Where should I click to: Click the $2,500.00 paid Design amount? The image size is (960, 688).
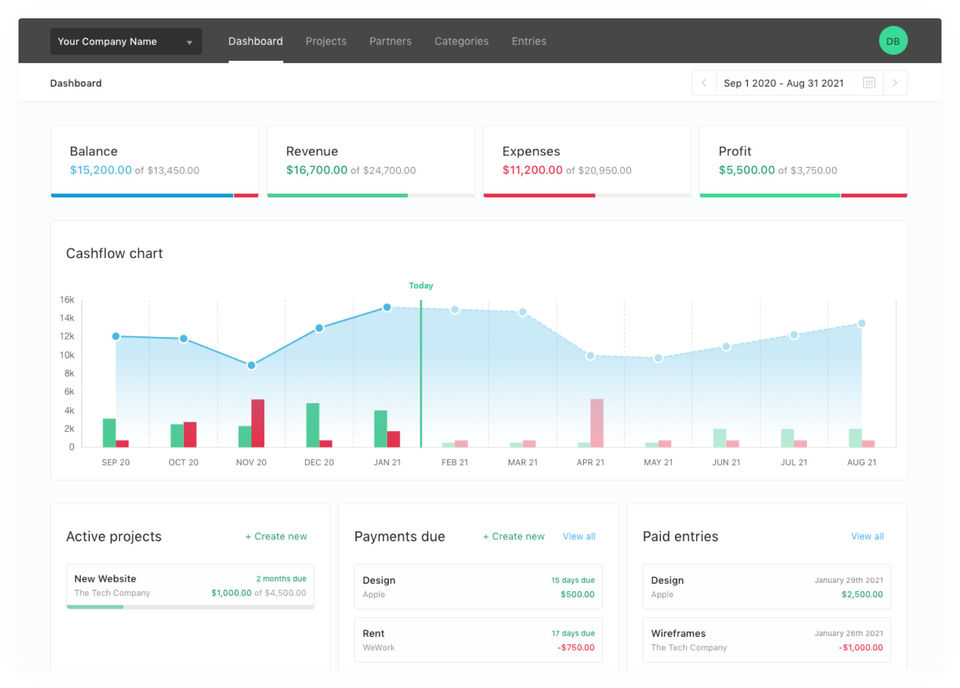(862, 594)
